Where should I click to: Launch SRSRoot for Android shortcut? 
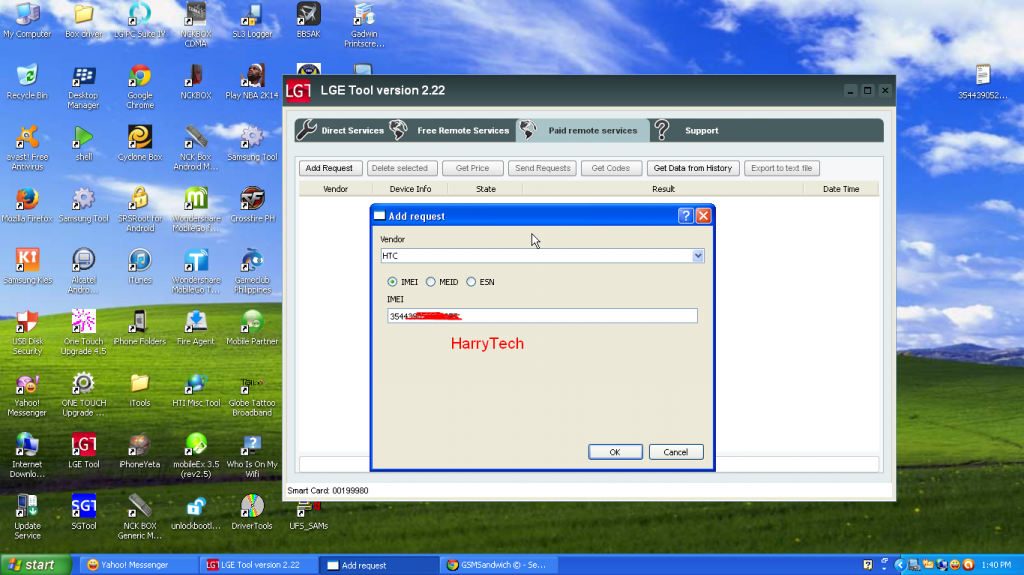(x=140, y=210)
